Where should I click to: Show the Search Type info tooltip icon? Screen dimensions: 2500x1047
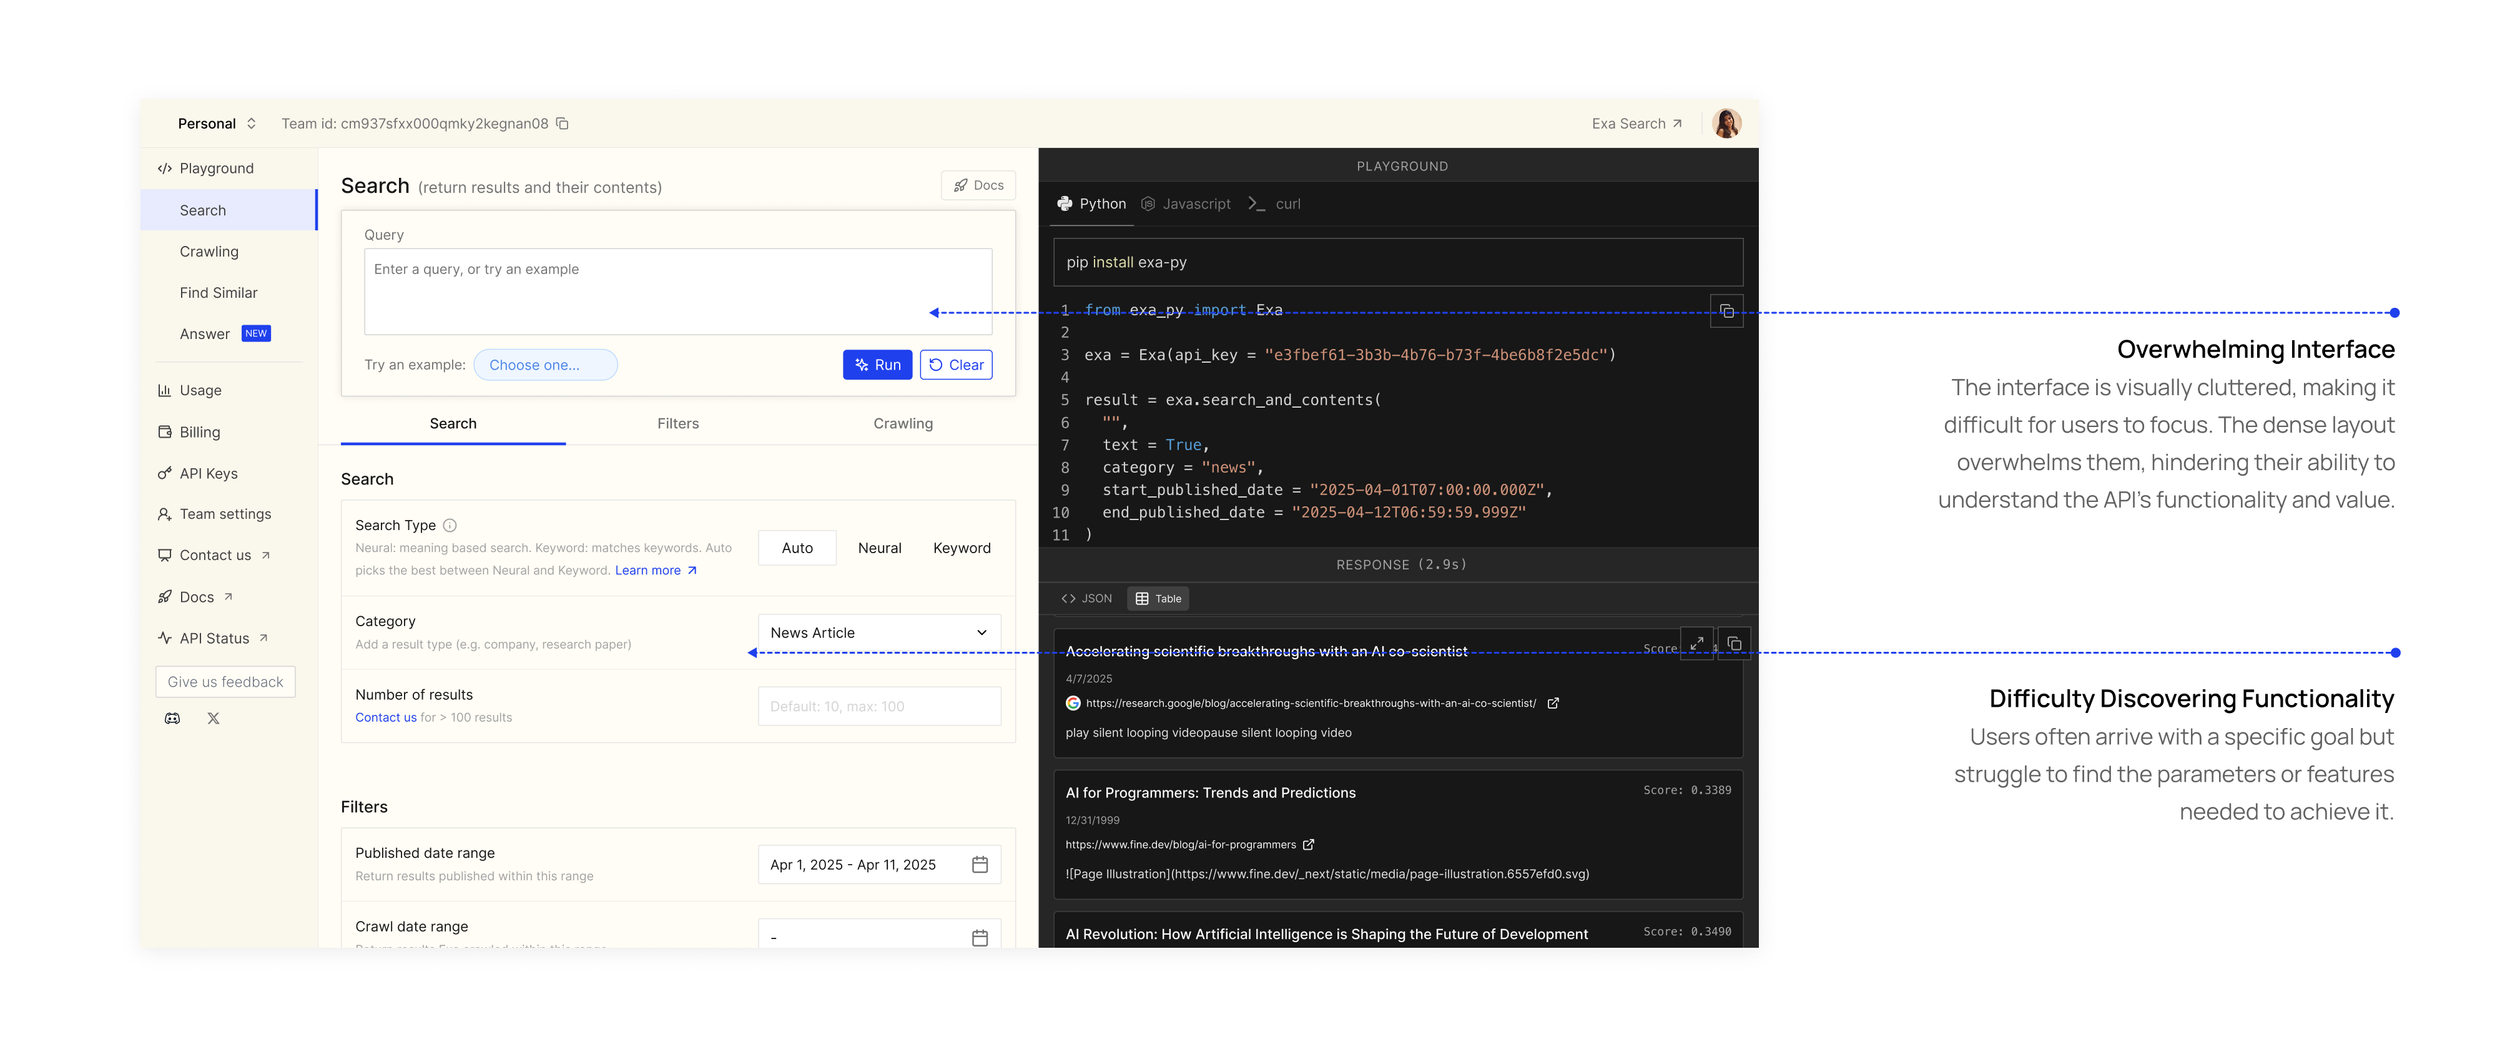click(x=450, y=525)
